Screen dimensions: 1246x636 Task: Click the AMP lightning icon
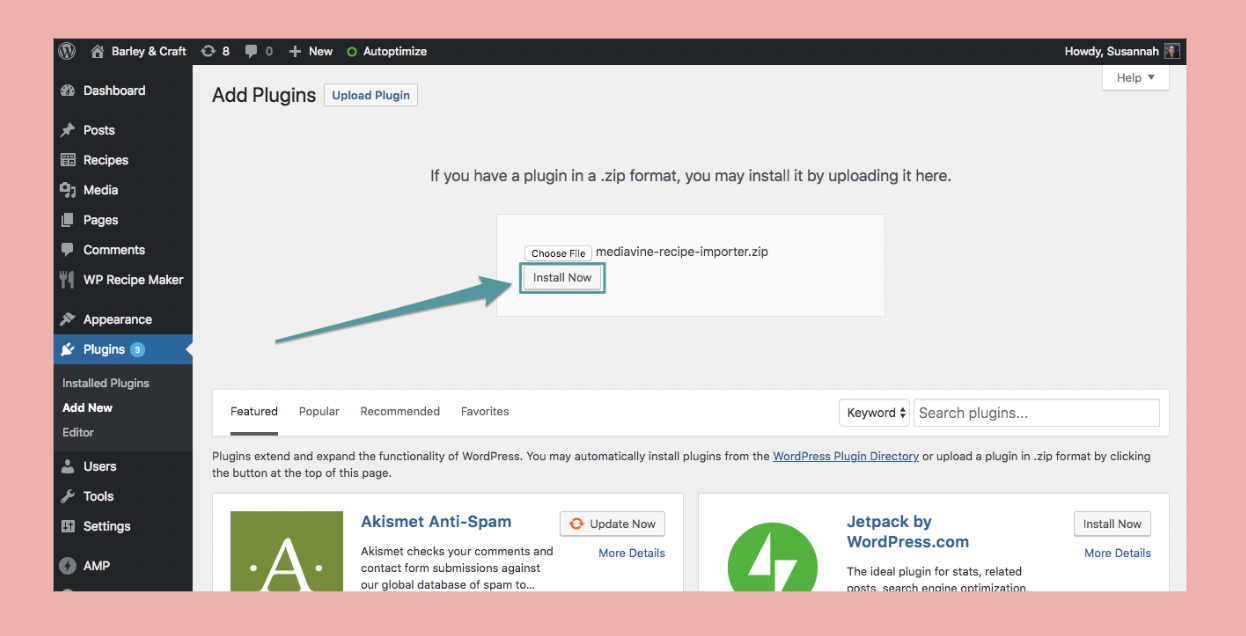coord(68,566)
